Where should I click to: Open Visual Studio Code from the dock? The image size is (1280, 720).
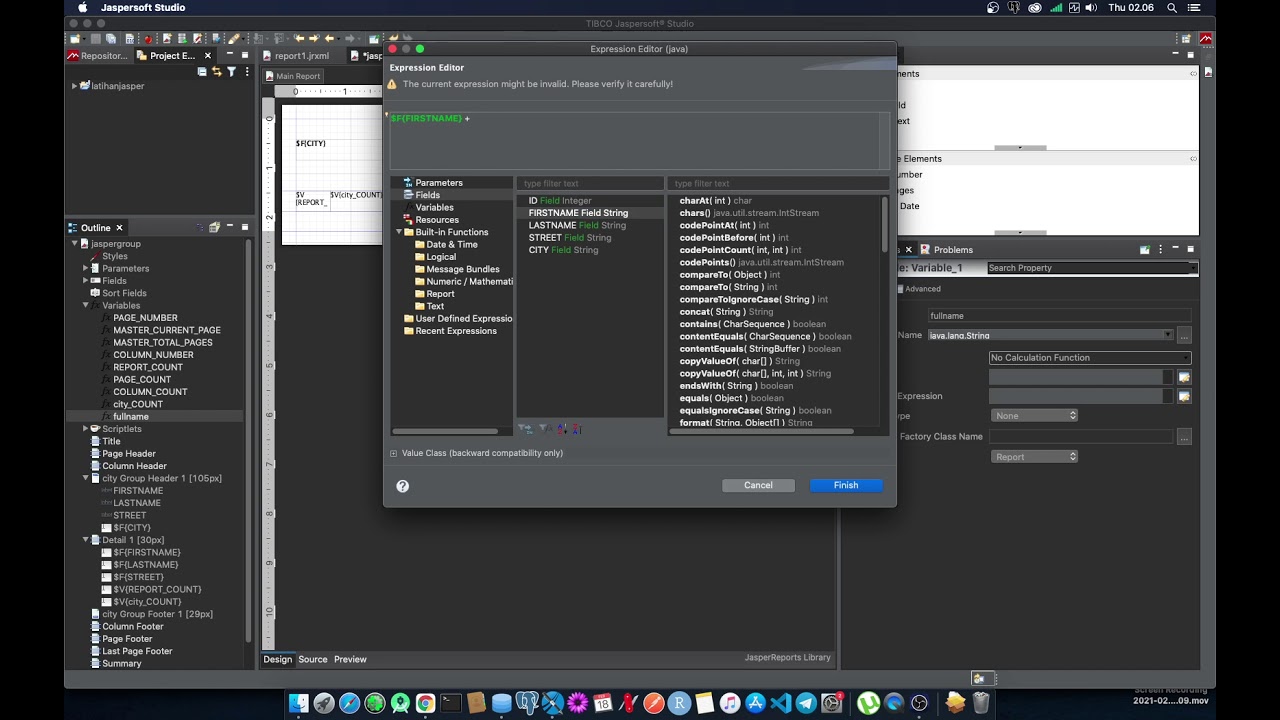(x=781, y=703)
